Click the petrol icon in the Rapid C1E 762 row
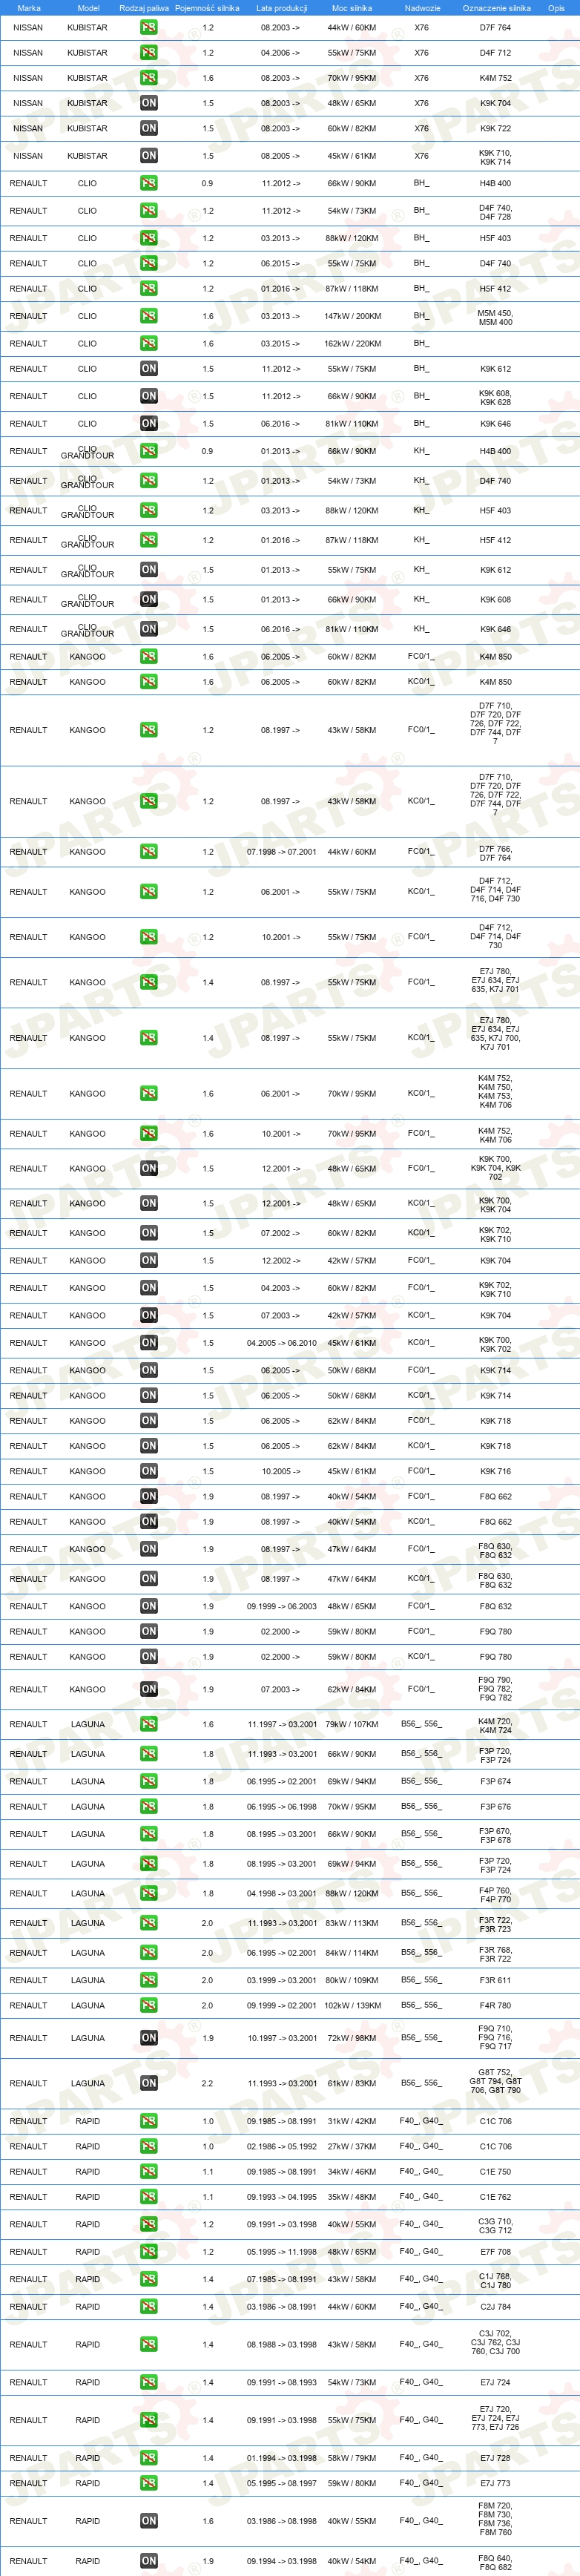580x2576 pixels. point(148,2197)
